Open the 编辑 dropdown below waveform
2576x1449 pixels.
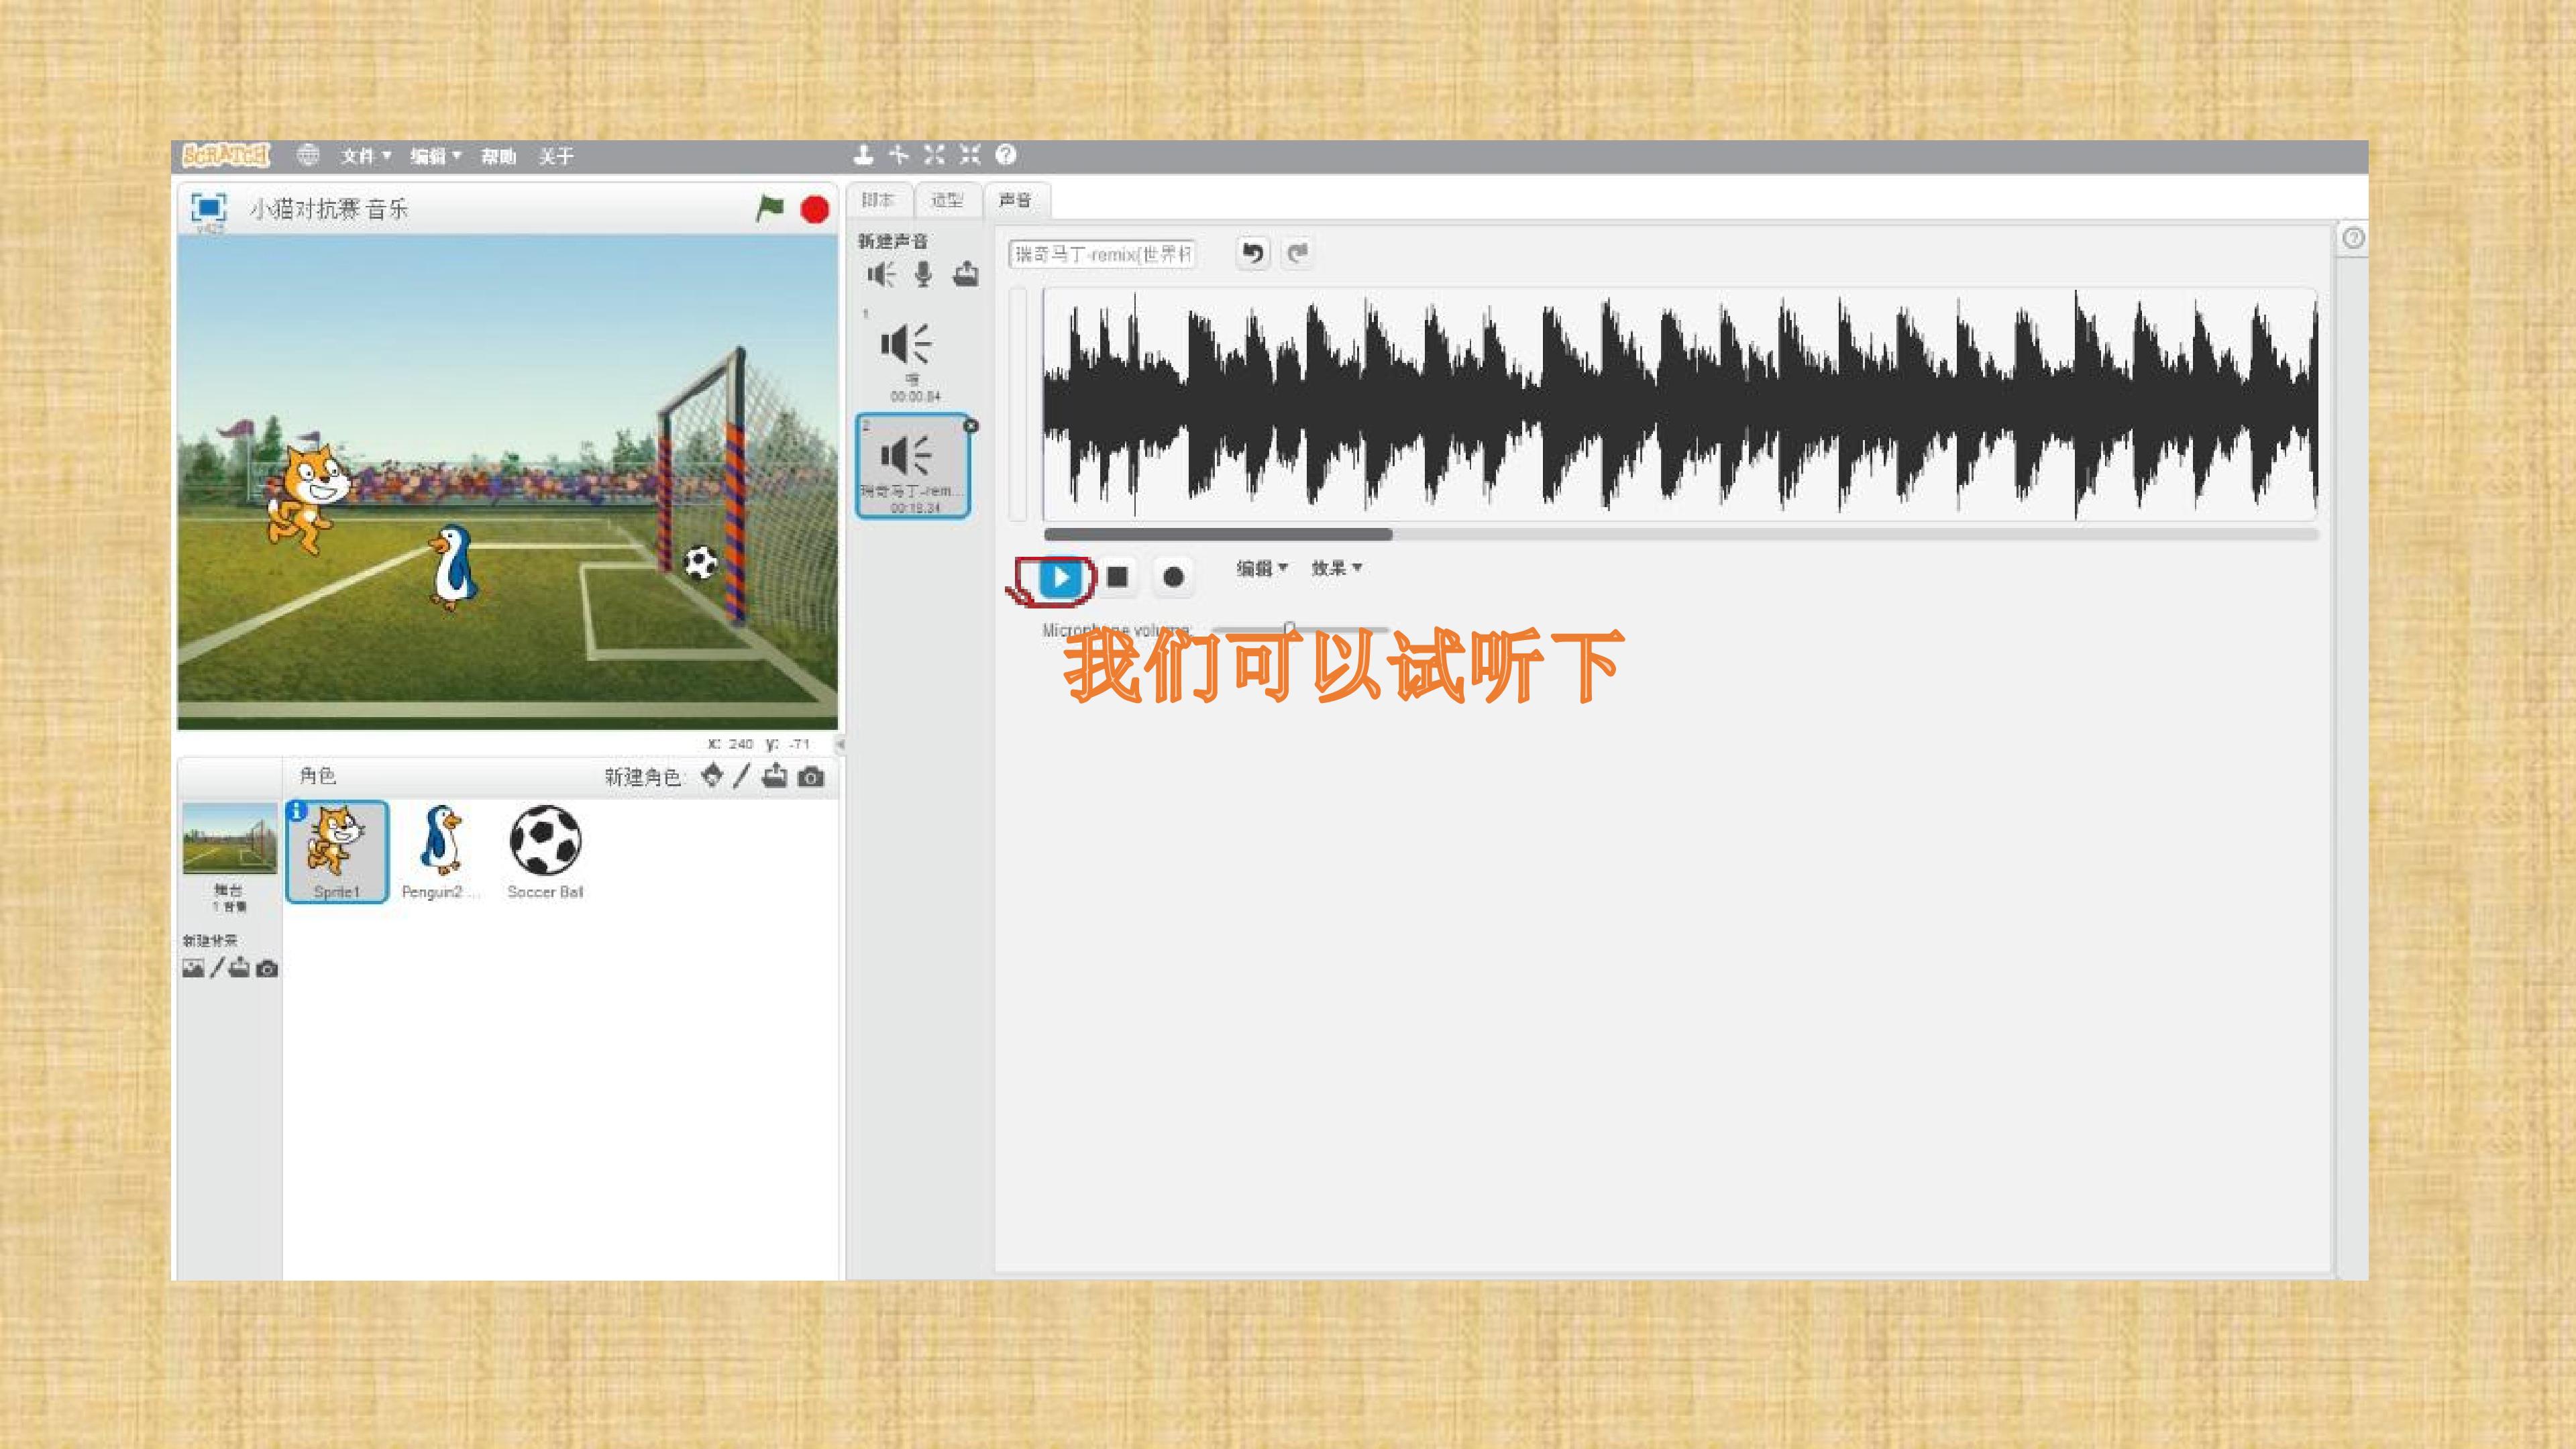(1261, 568)
